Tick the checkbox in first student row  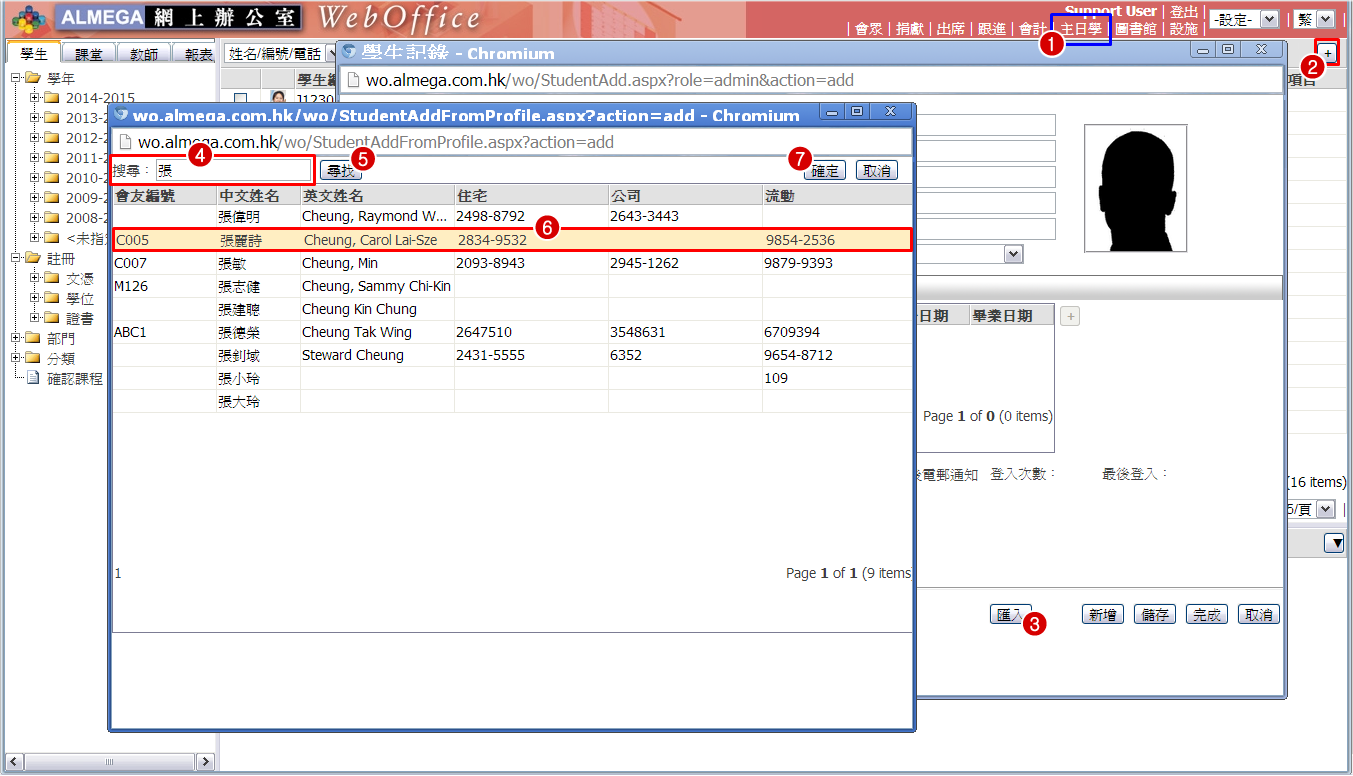pyautogui.click(x=240, y=99)
